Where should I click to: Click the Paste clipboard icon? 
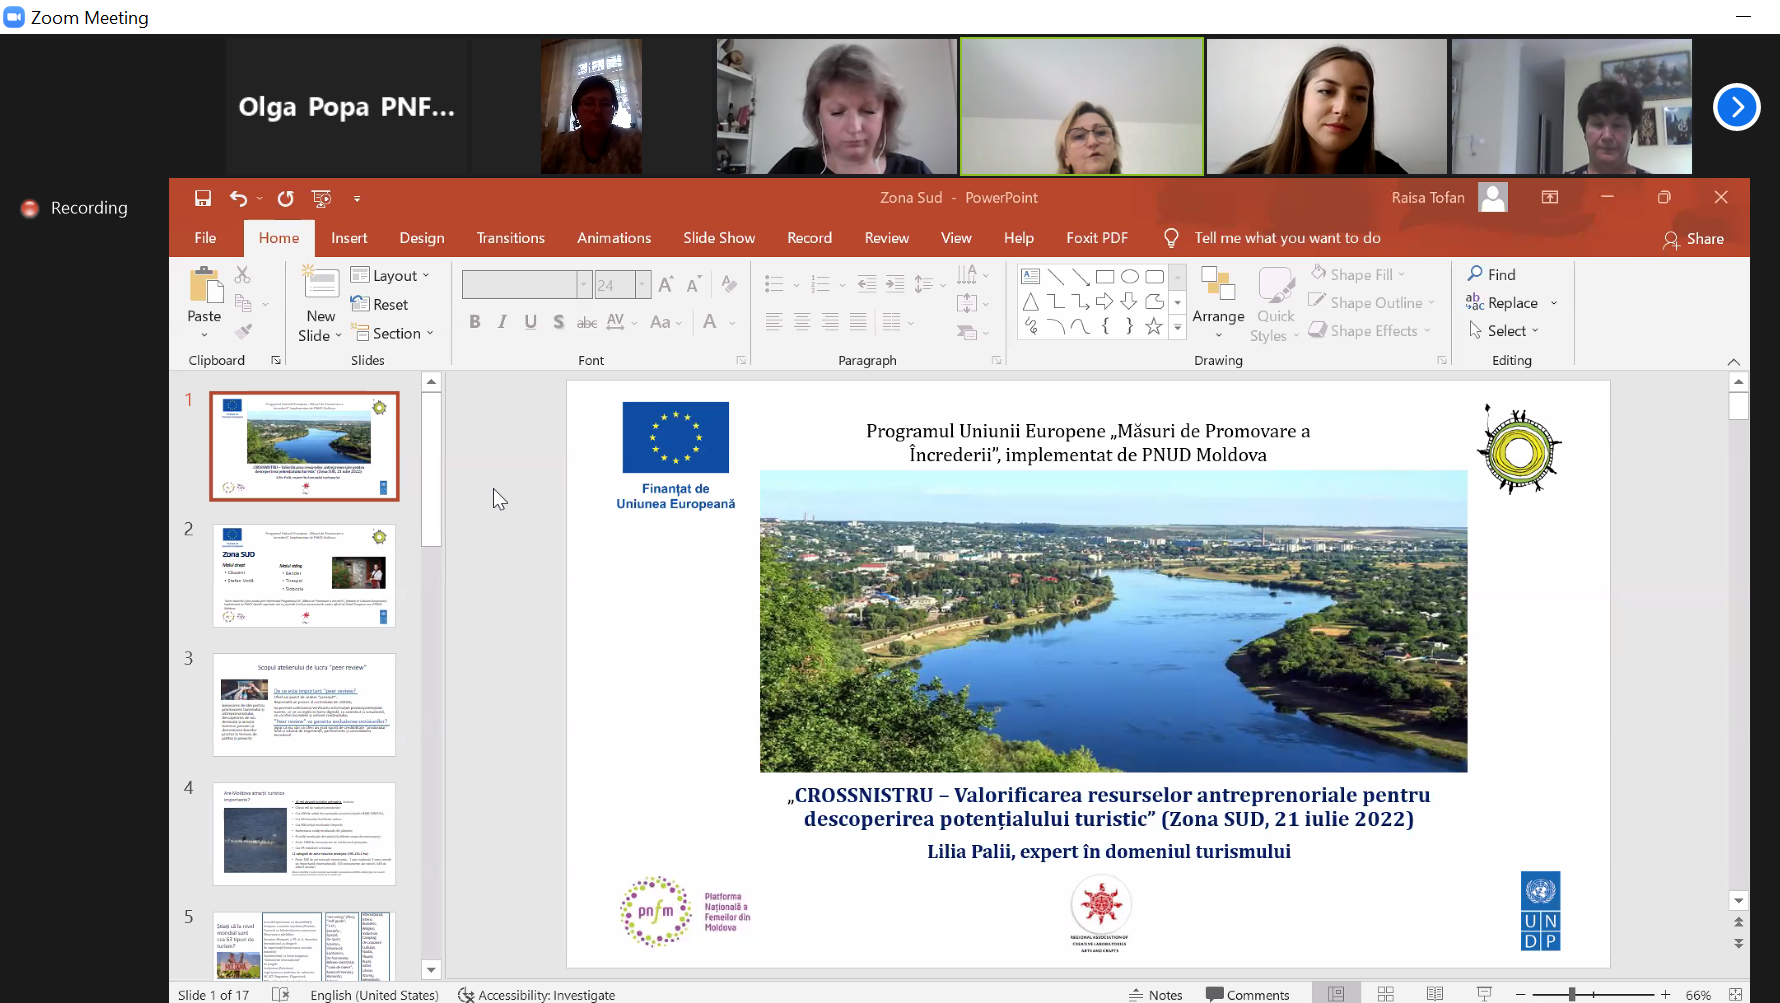point(205,286)
